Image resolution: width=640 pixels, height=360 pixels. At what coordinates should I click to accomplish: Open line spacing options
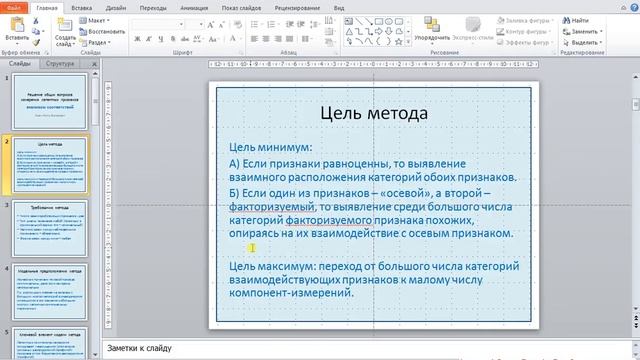coord(314,25)
